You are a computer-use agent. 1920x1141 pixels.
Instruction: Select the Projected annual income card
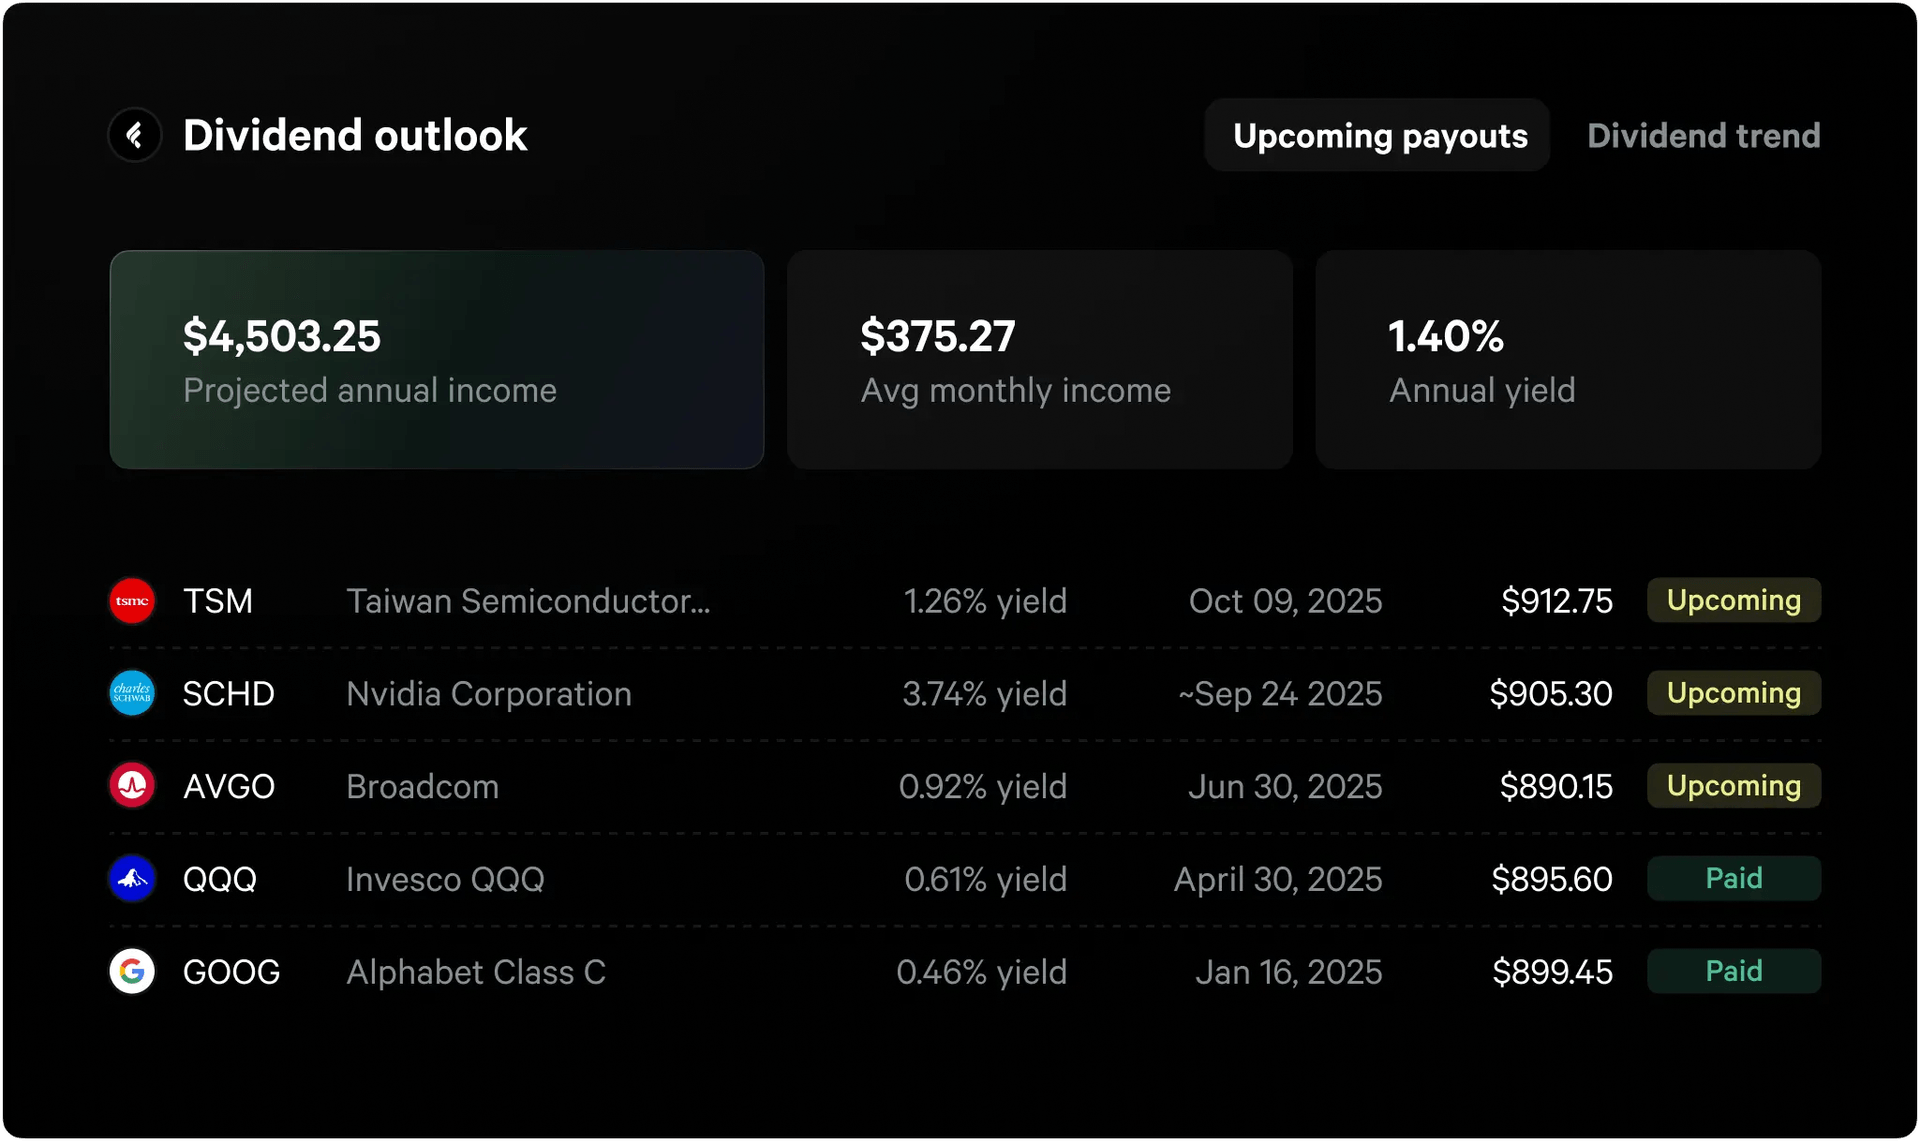tap(437, 360)
